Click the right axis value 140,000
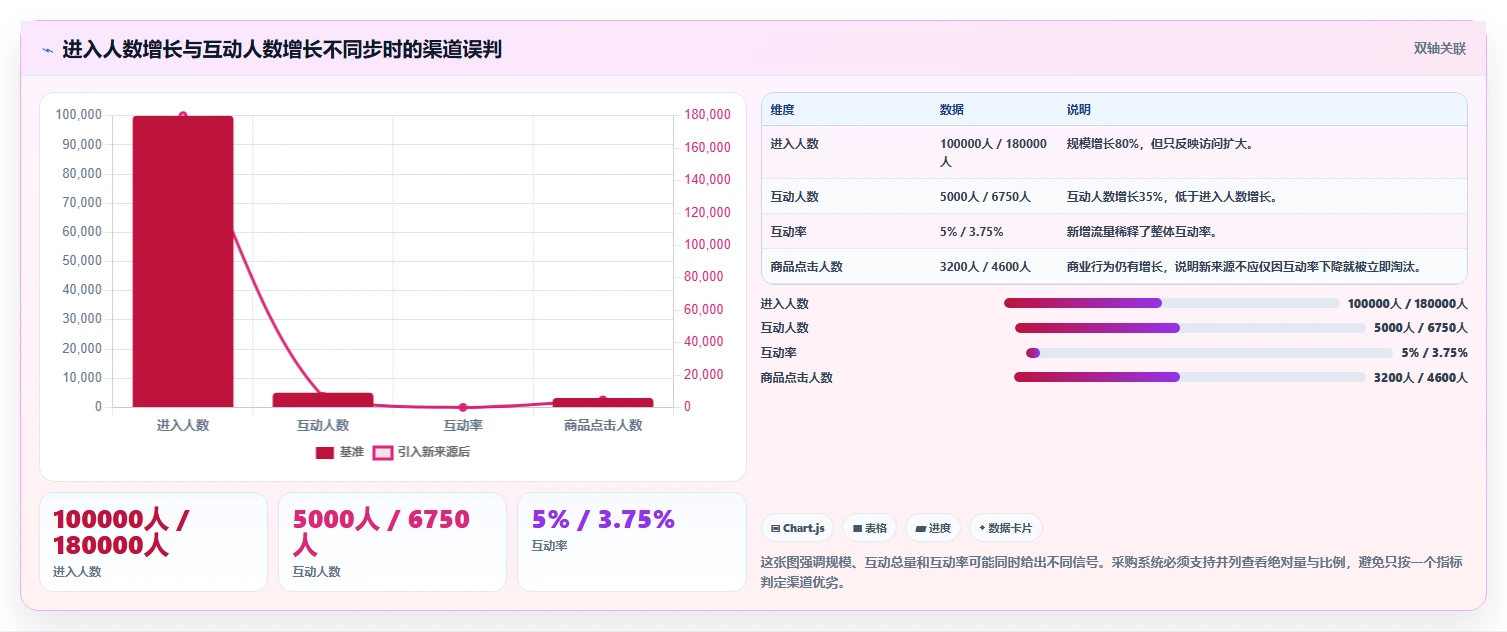1507x632 pixels. coord(708,181)
